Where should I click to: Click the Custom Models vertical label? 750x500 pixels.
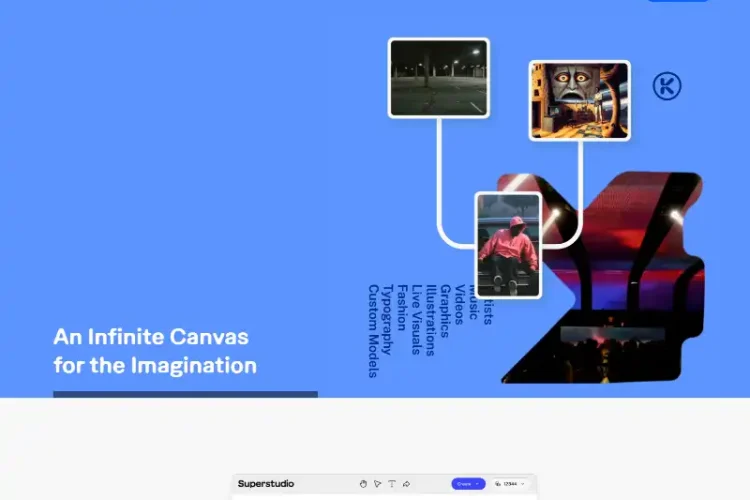click(x=374, y=331)
